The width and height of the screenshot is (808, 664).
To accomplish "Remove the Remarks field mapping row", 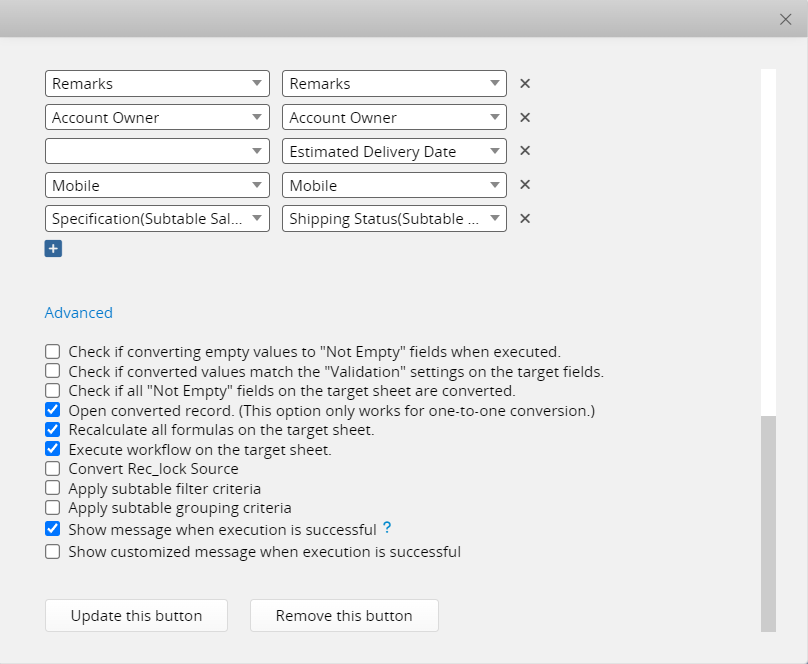I will click(x=525, y=84).
